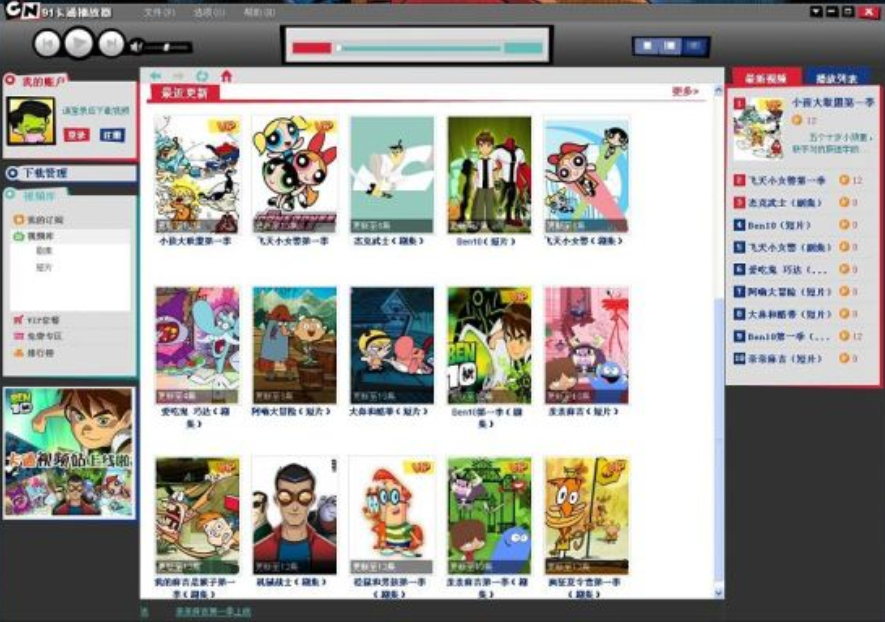The height and width of the screenshot is (622, 885).
Task: Click the play icon under the rank 1 title
Action: (797, 120)
